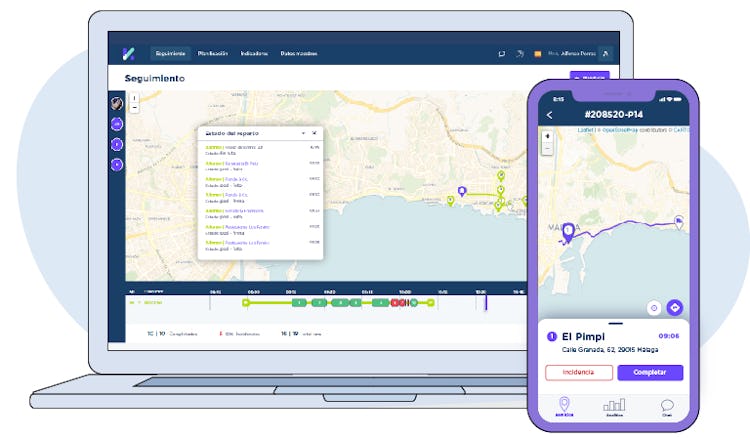
Task: Click the orange flag icon in the laptop header
Action: (x=538, y=54)
